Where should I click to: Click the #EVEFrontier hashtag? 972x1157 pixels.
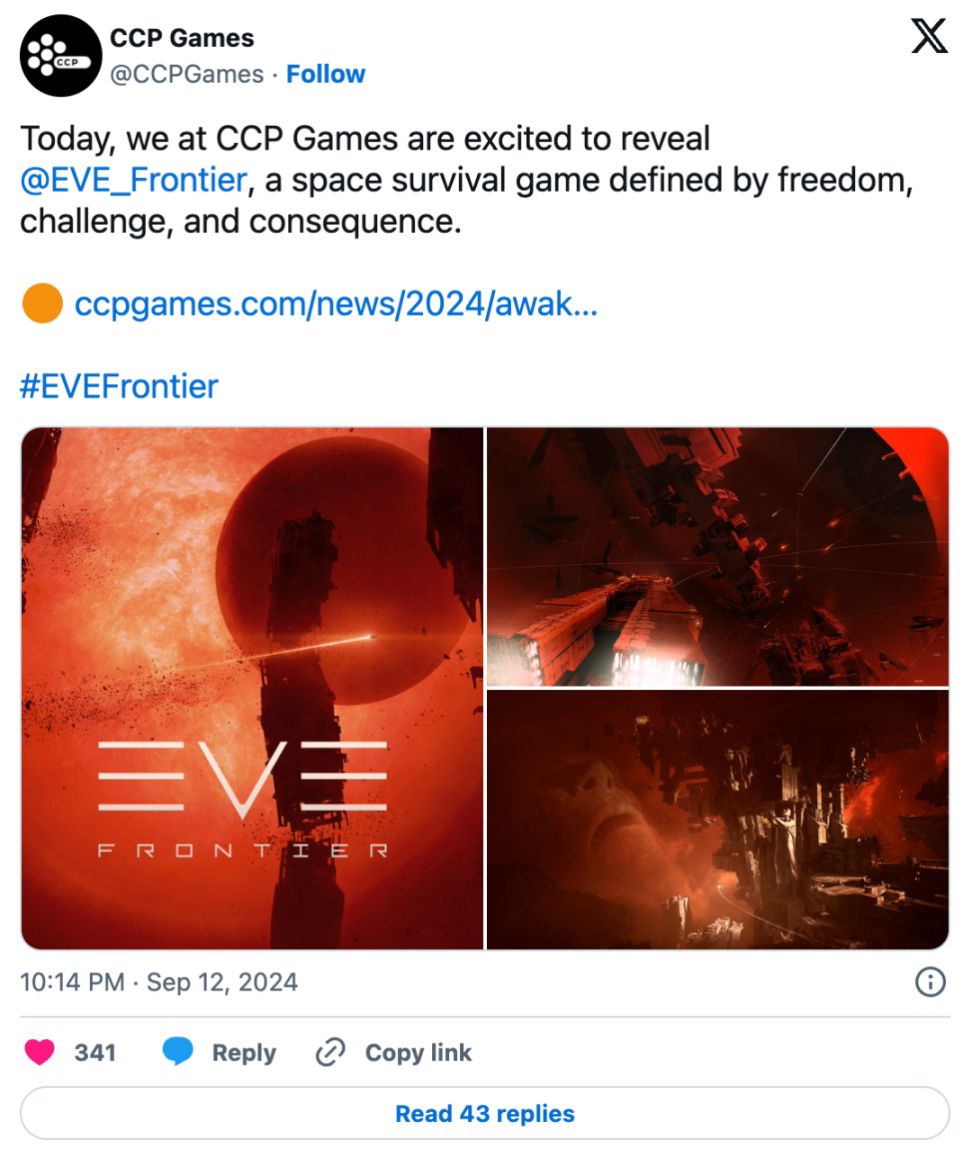[x=119, y=386]
